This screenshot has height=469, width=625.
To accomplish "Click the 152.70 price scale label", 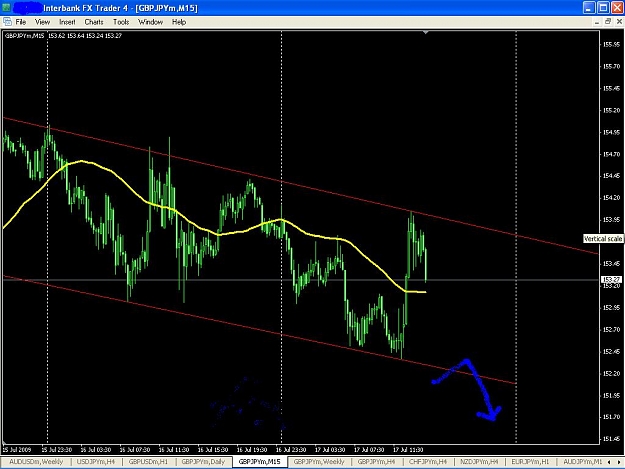I will [x=612, y=330].
